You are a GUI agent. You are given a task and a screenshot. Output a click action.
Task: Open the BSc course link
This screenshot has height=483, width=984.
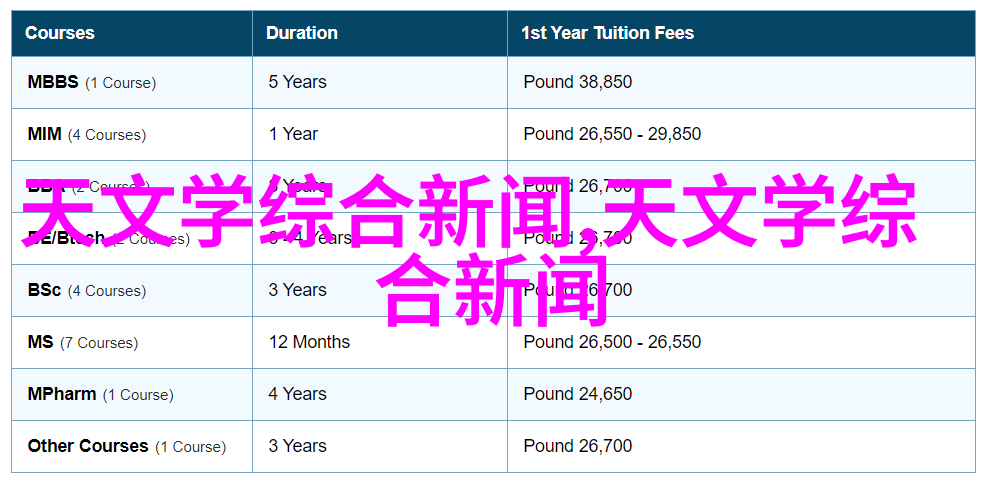pos(44,290)
